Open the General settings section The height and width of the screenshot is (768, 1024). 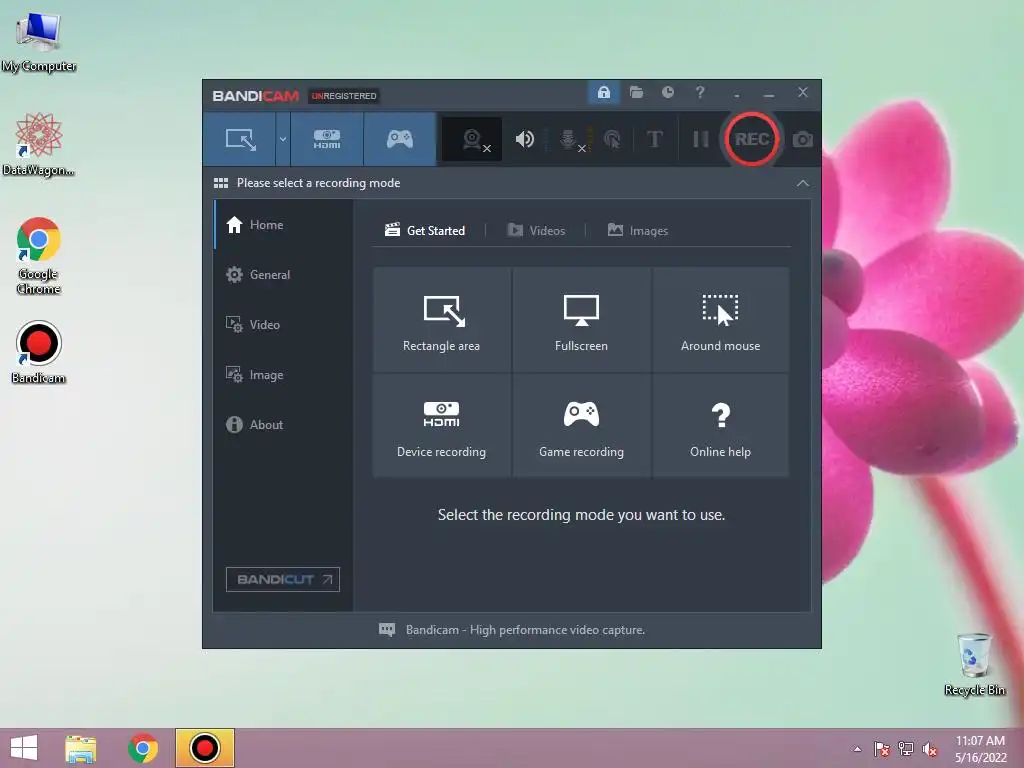pyautogui.click(x=283, y=275)
